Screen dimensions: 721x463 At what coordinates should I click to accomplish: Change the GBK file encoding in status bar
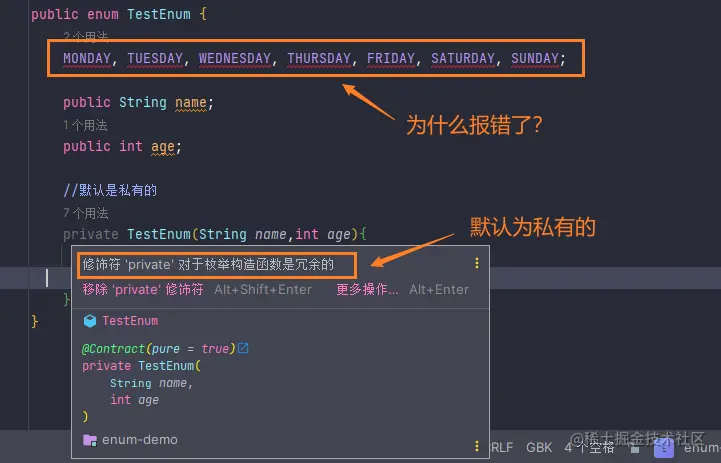[539, 447]
